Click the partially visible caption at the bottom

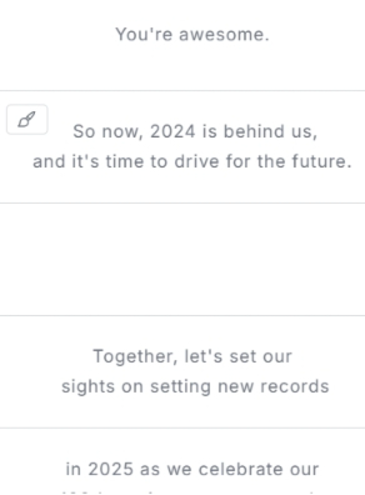[x=188, y=492]
